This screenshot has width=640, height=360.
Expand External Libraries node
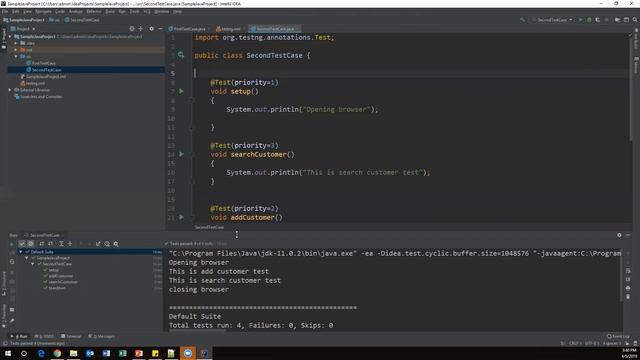coord(10,90)
